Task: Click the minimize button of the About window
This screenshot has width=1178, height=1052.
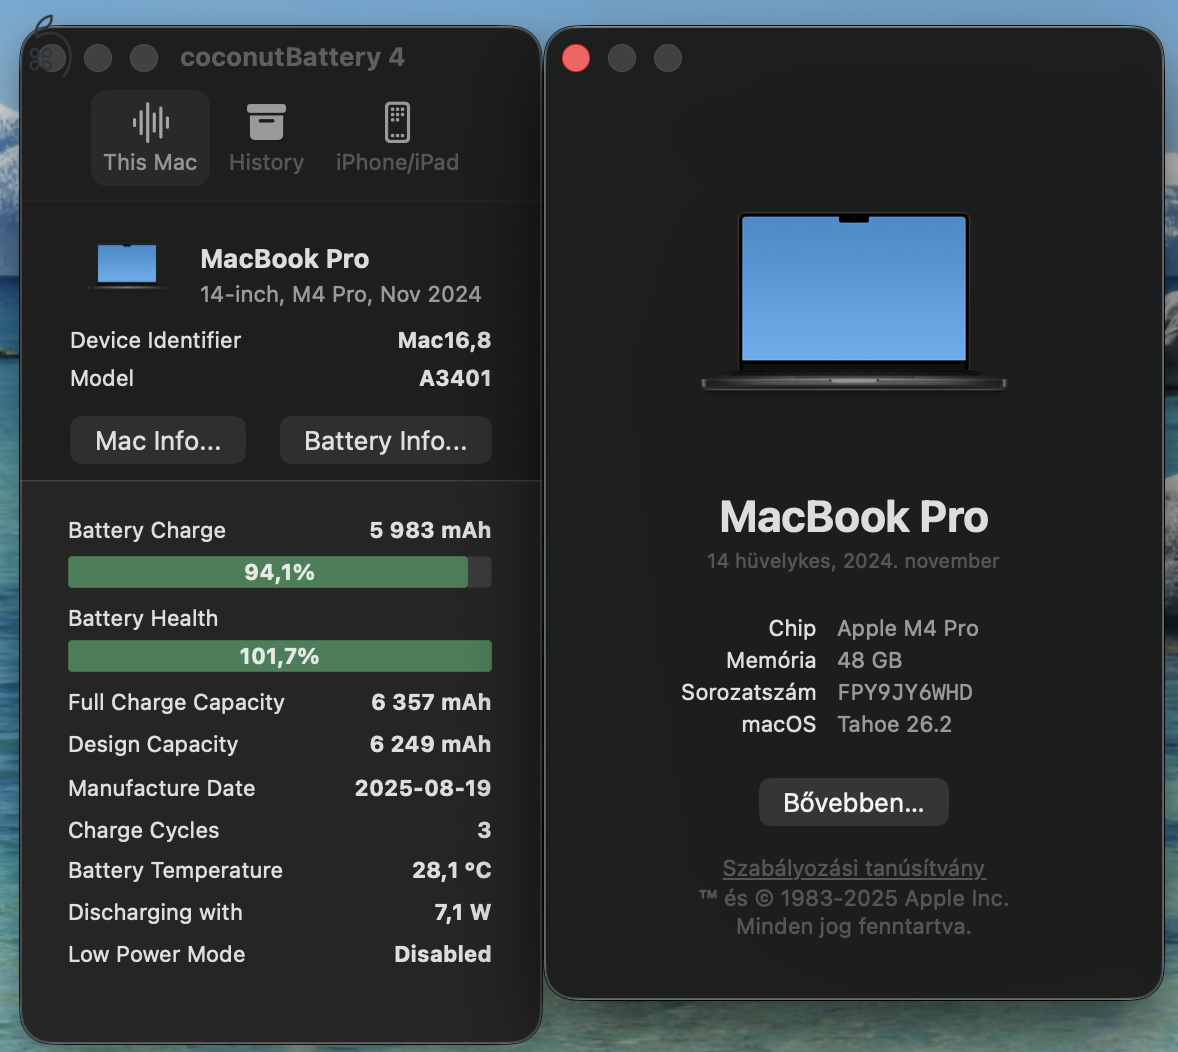Action: [x=622, y=58]
